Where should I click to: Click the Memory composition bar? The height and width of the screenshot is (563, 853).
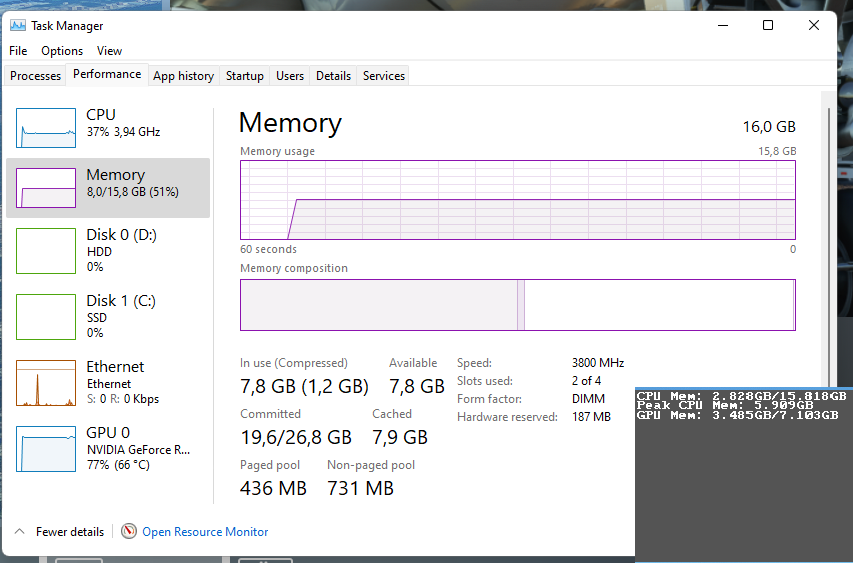tap(517, 304)
